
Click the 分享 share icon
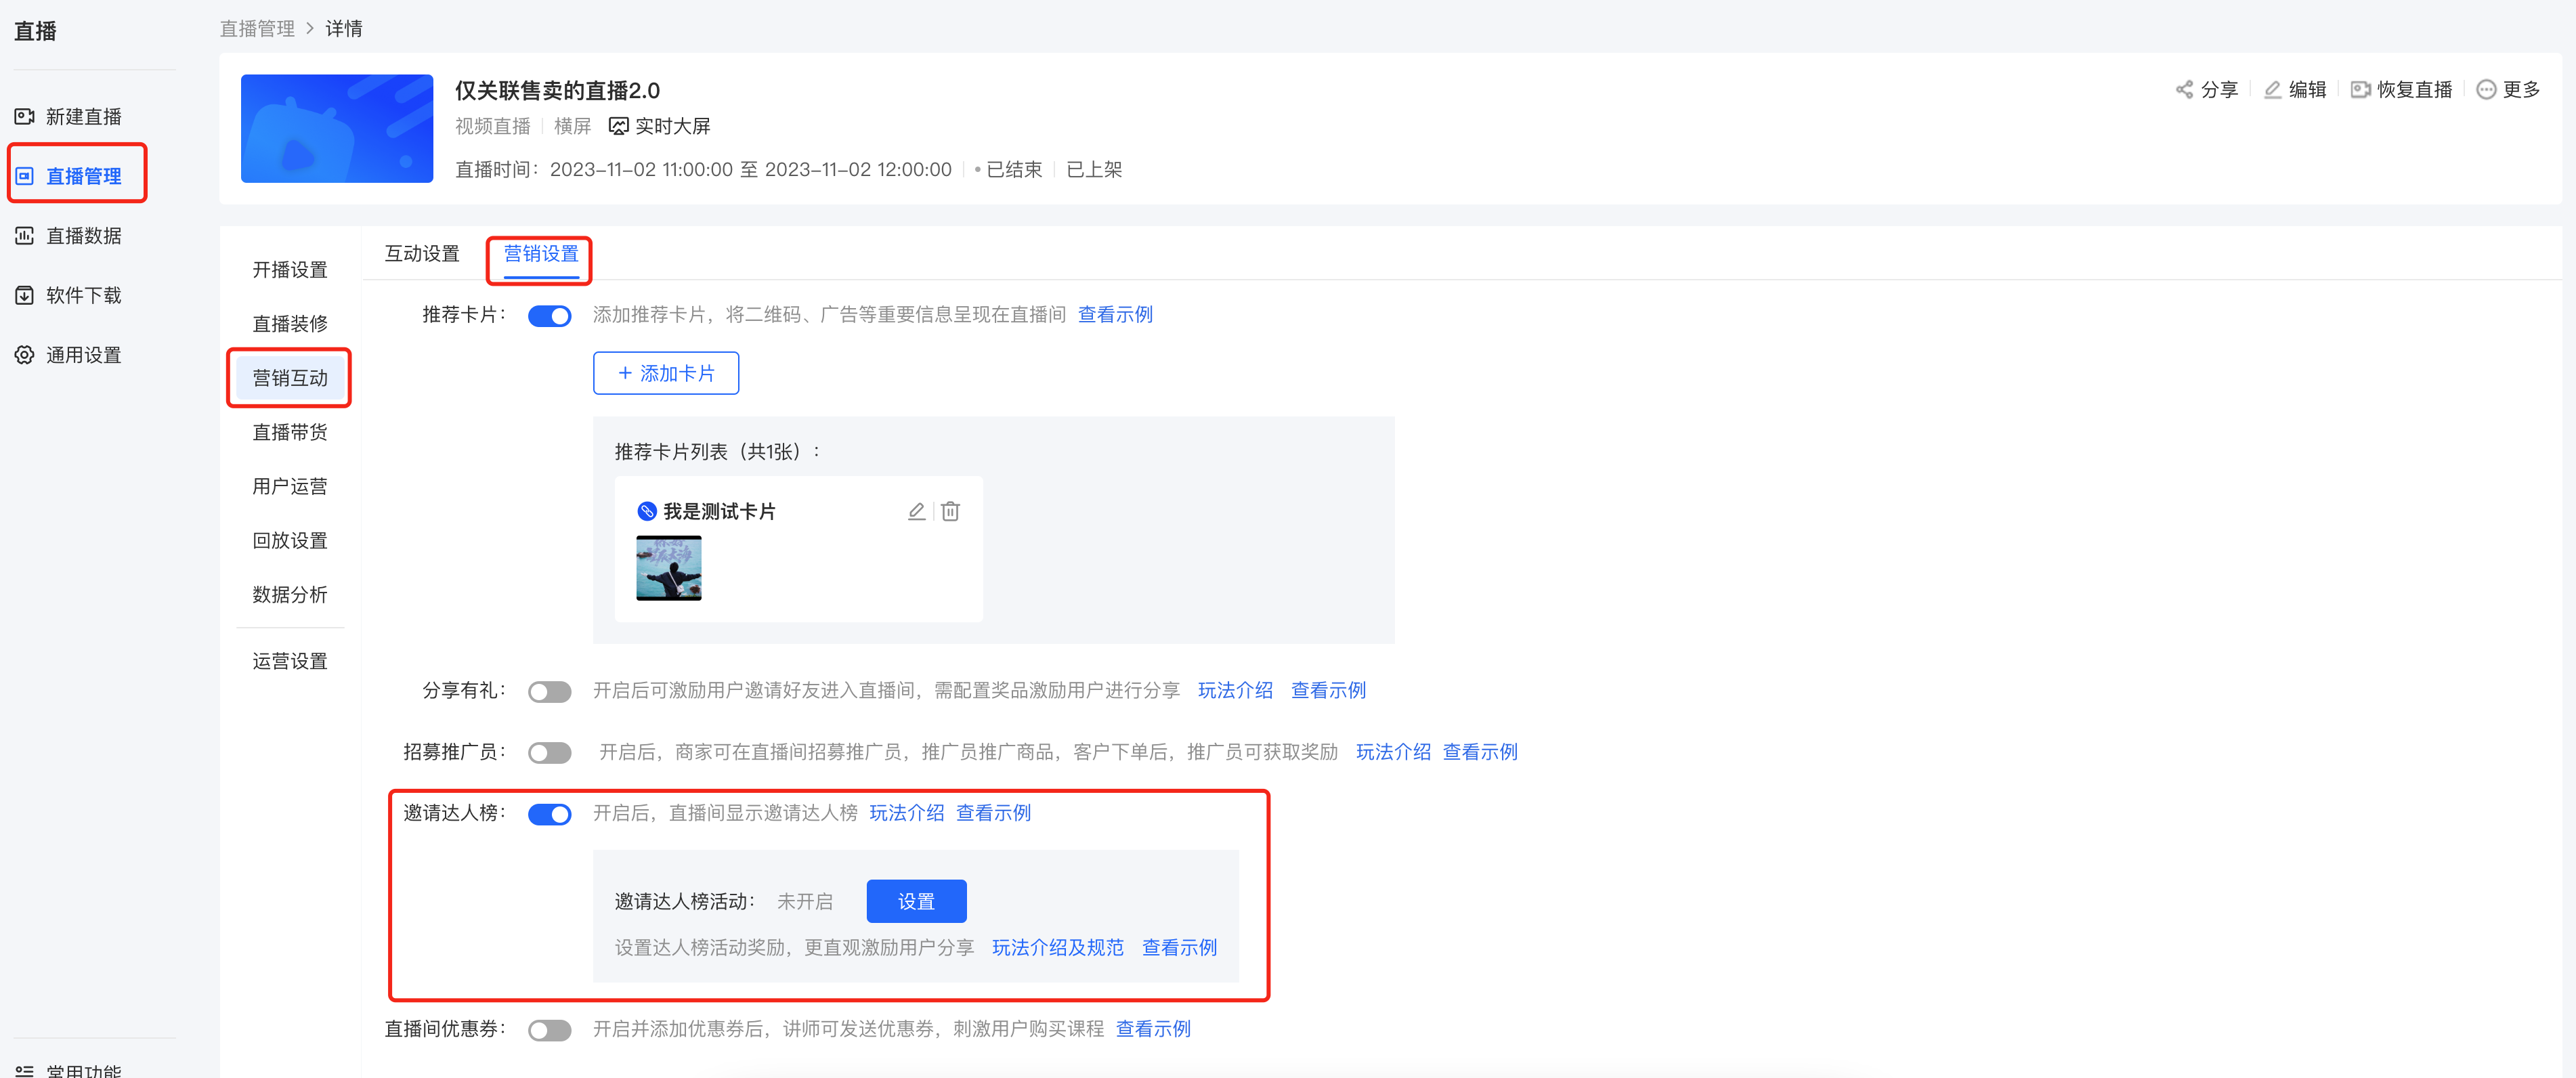tap(2184, 90)
